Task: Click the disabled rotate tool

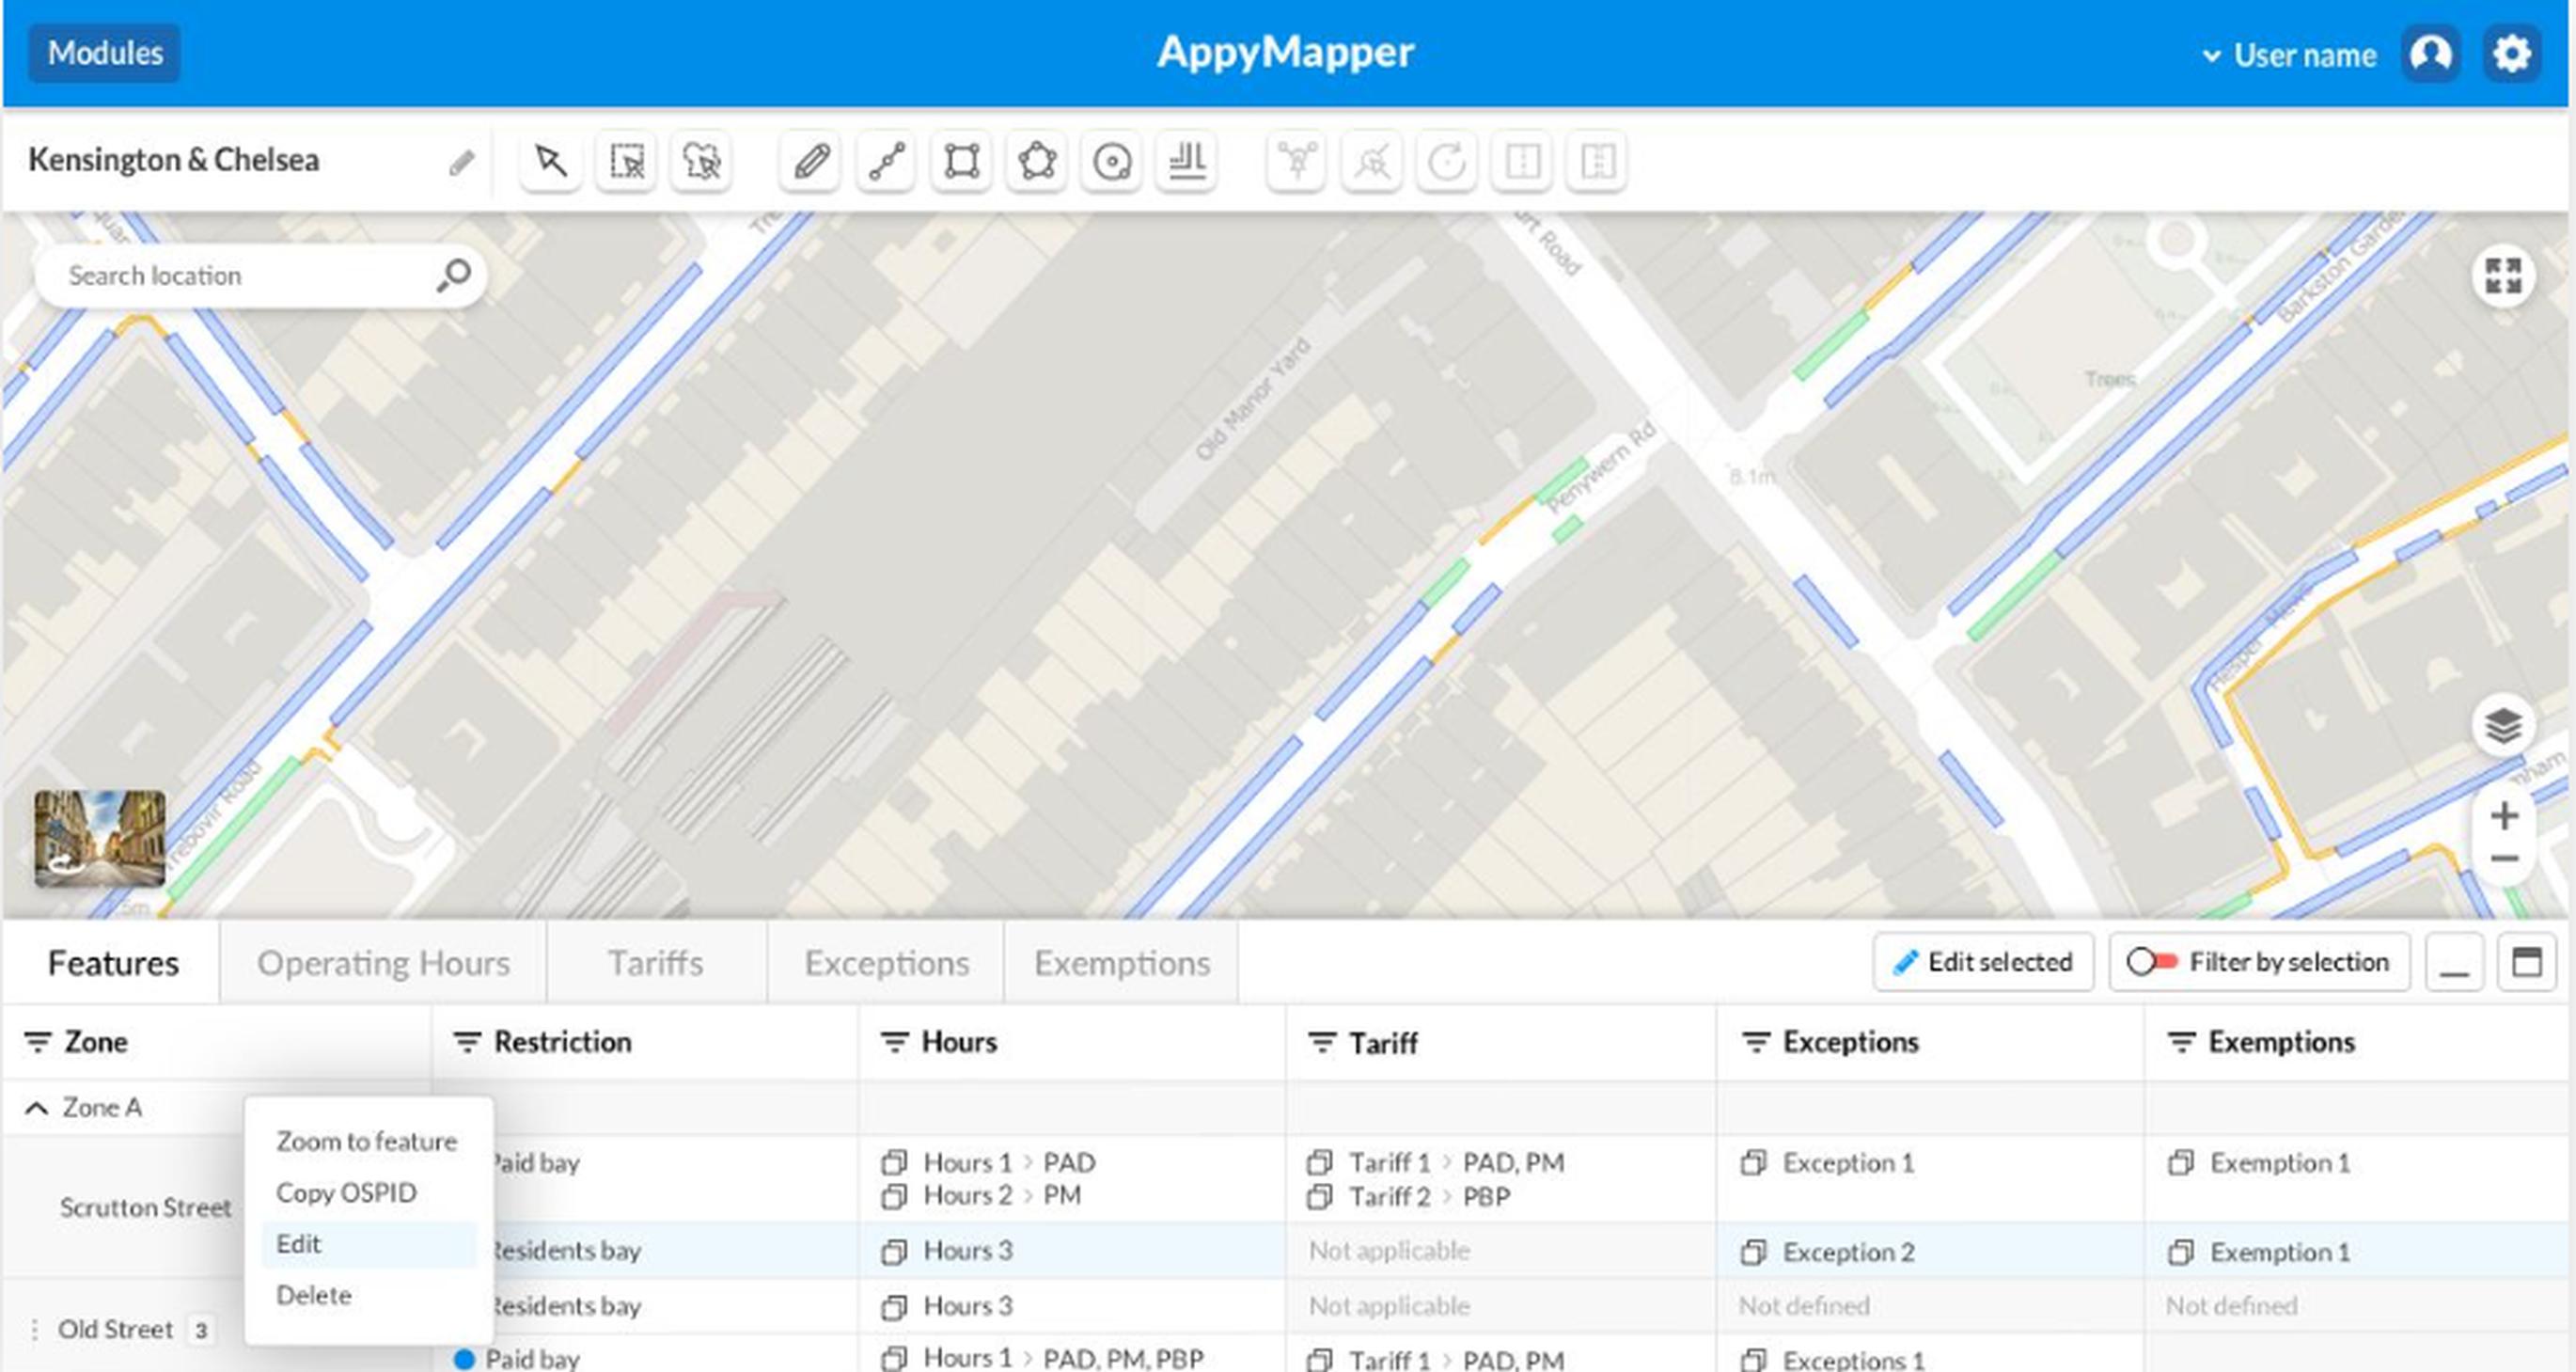Action: click(x=1447, y=160)
